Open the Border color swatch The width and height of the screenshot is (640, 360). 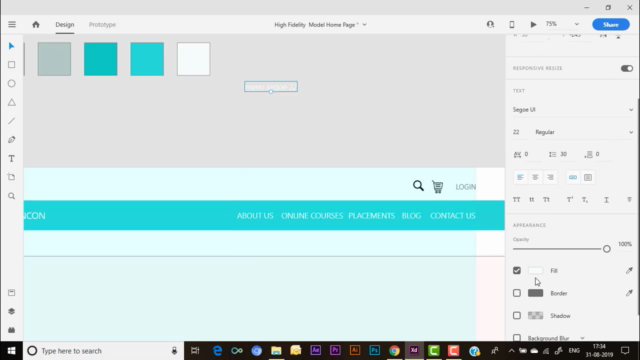[535, 293]
